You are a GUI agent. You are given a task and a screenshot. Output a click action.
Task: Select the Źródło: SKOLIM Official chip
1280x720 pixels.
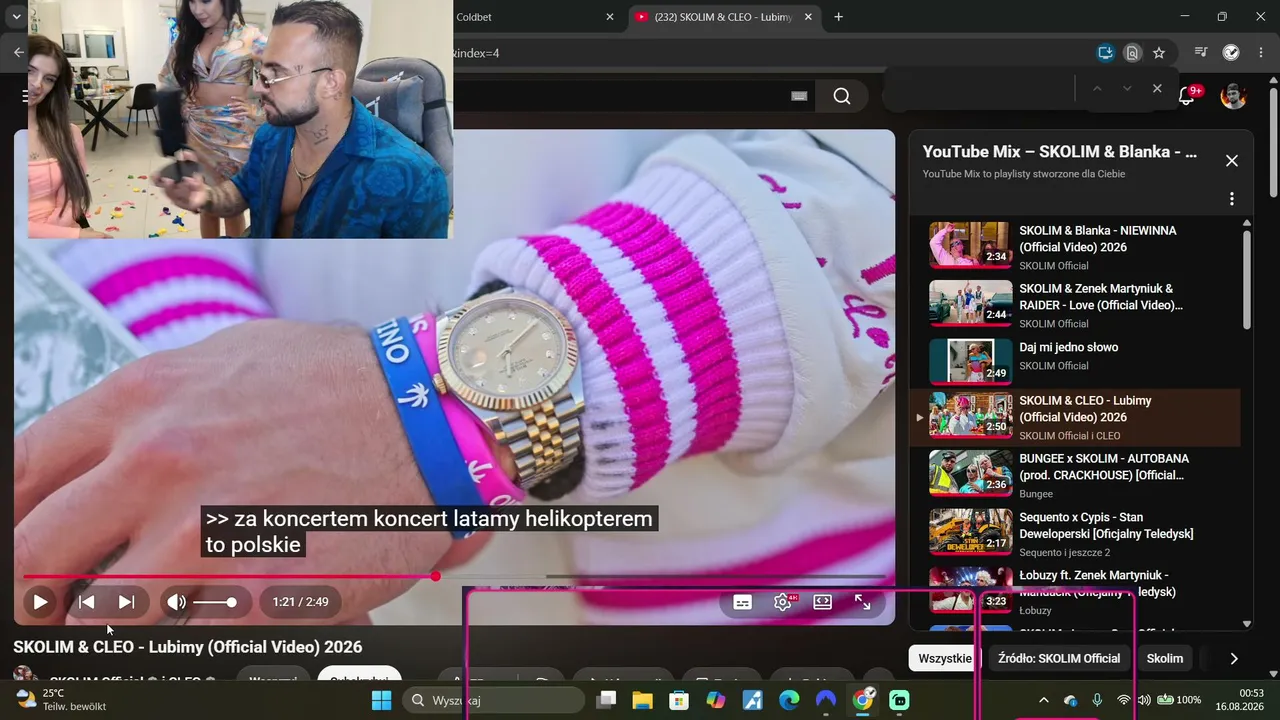(x=1059, y=658)
